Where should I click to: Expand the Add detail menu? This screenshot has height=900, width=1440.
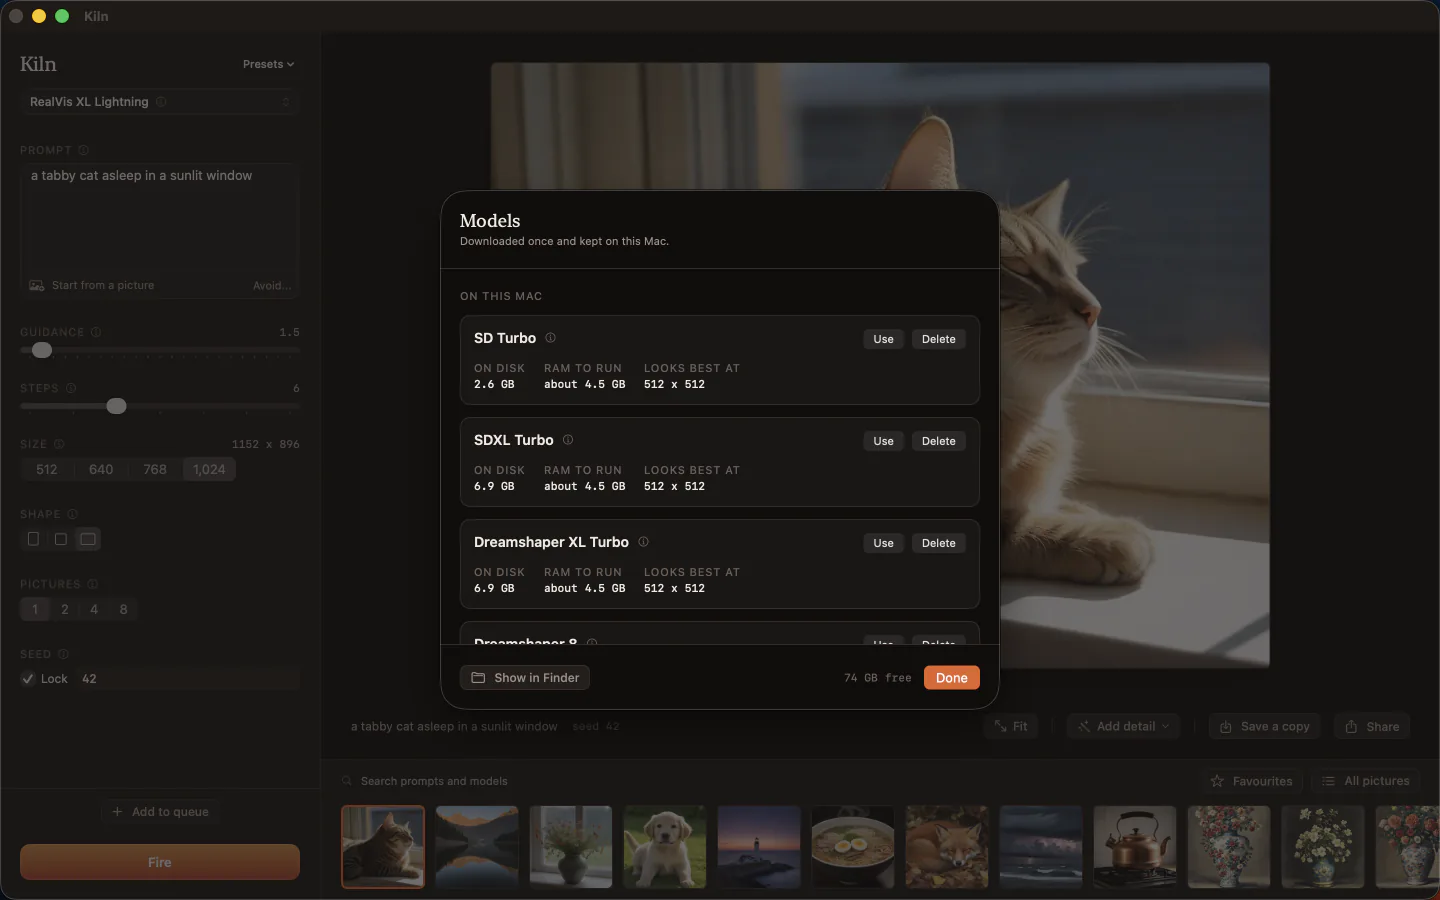coord(1123,727)
